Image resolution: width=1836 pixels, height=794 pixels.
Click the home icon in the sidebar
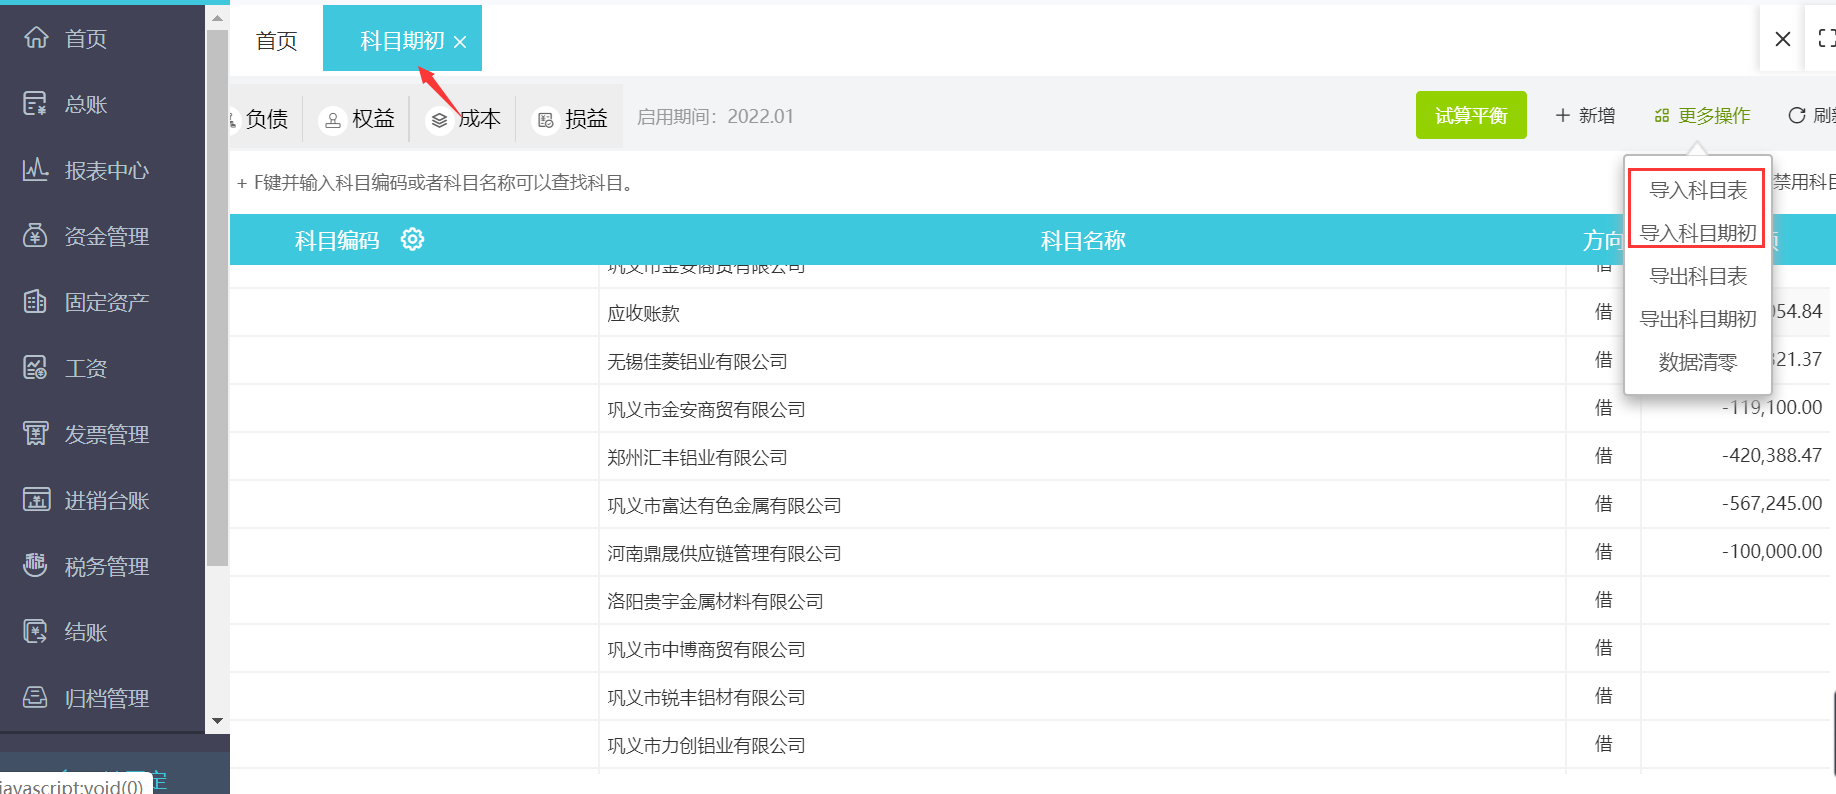pos(36,38)
